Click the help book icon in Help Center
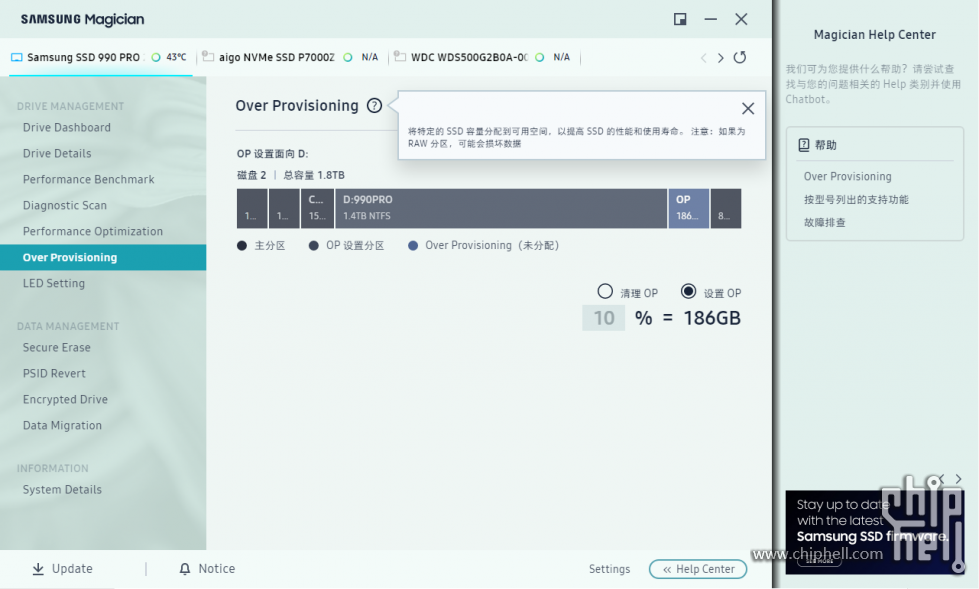 pyautogui.click(x=804, y=145)
